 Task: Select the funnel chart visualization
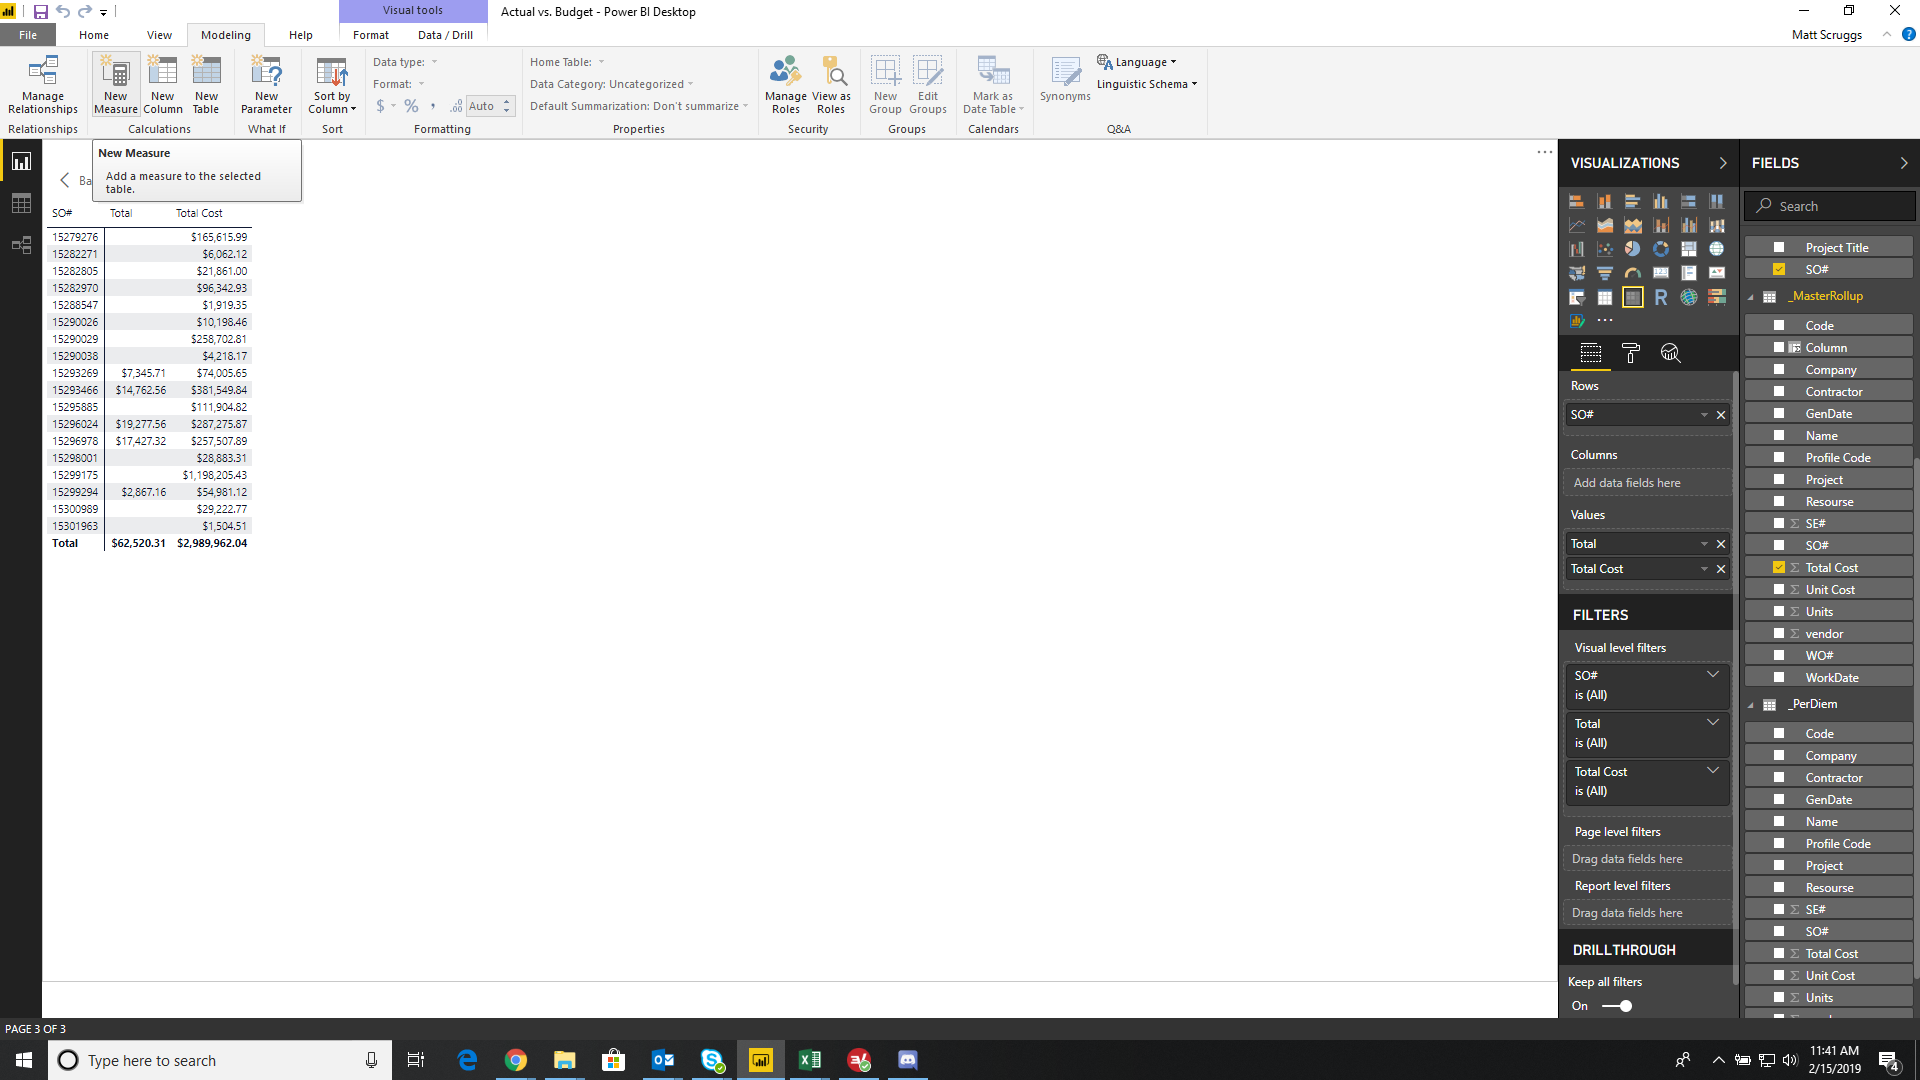point(1605,273)
